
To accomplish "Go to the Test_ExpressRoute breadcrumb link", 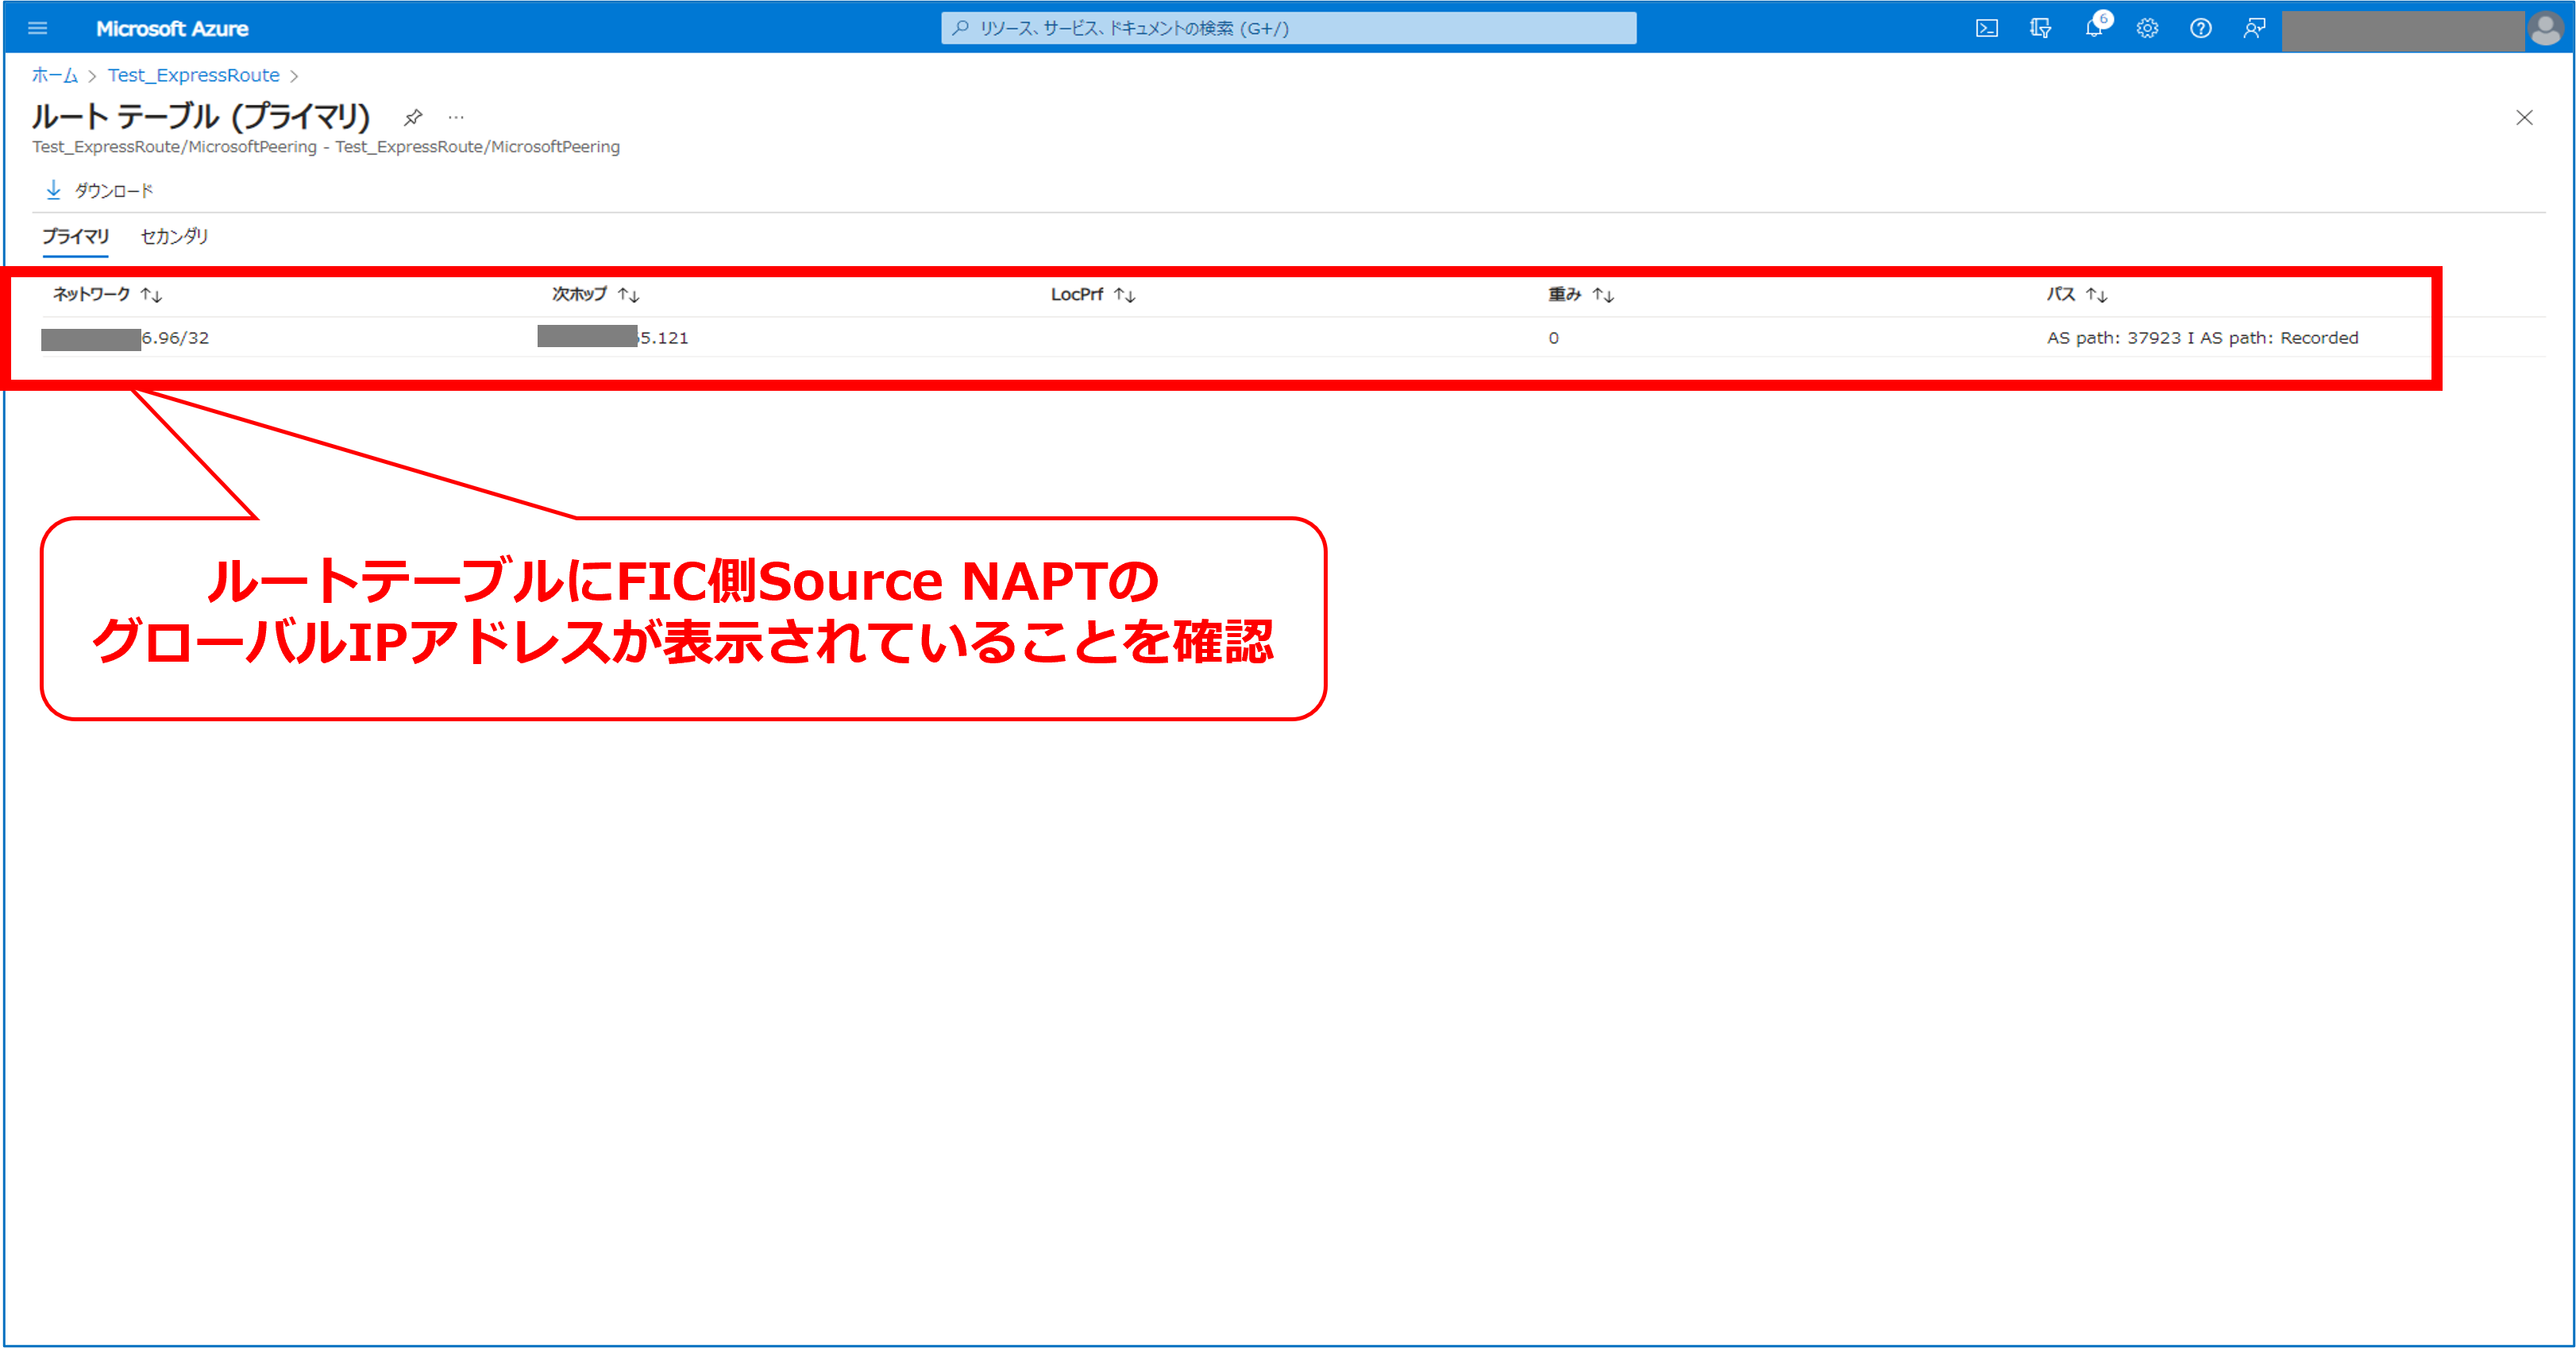I will [x=193, y=75].
